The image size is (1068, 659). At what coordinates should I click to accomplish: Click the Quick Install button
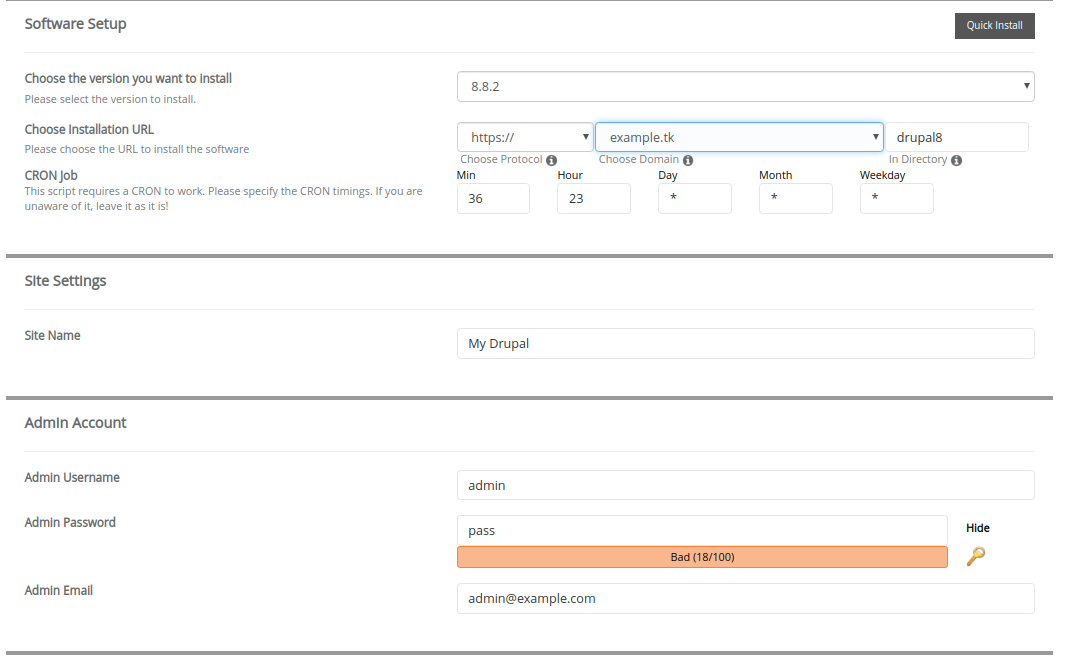(994, 25)
